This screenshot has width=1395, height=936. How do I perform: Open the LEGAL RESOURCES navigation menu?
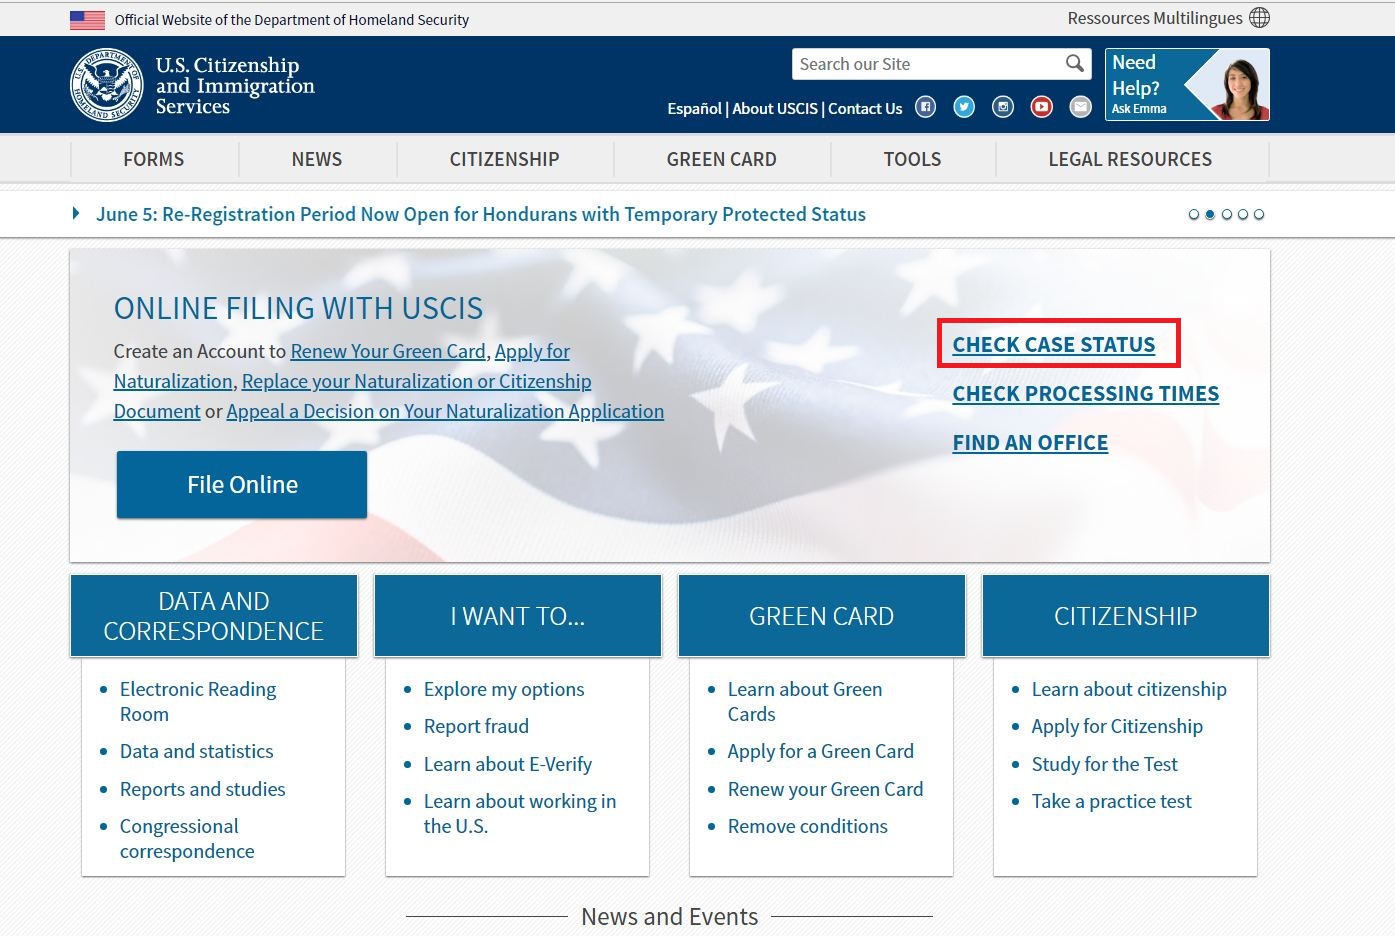coord(1130,159)
